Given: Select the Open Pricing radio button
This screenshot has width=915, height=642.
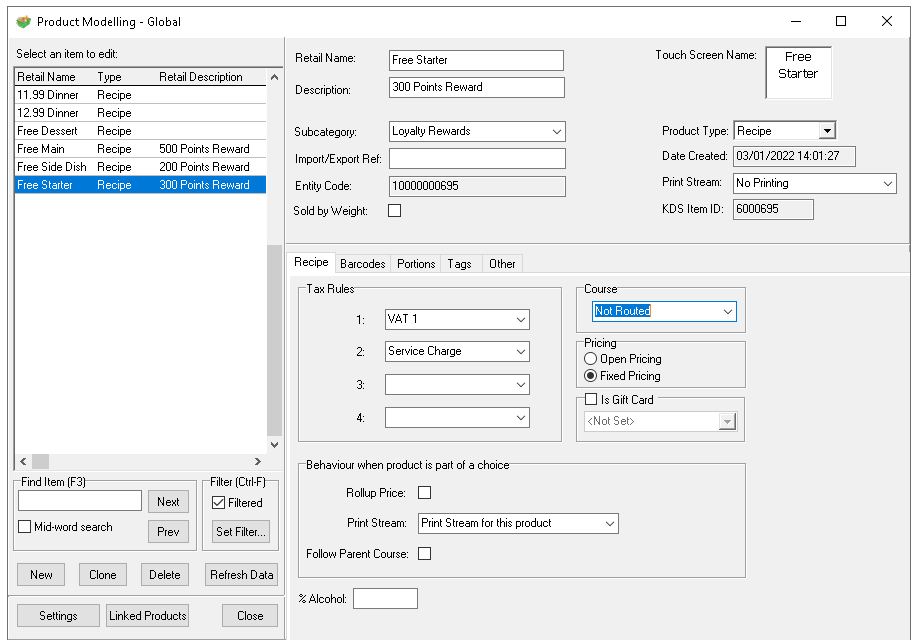Looking at the screenshot, I should click(591, 359).
